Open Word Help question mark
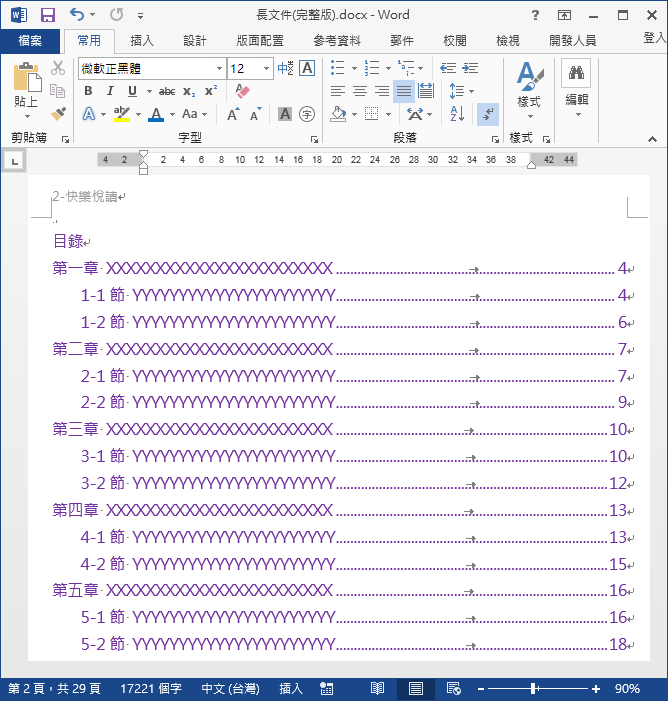Image resolution: width=668 pixels, height=701 pixels. [535, 15]
